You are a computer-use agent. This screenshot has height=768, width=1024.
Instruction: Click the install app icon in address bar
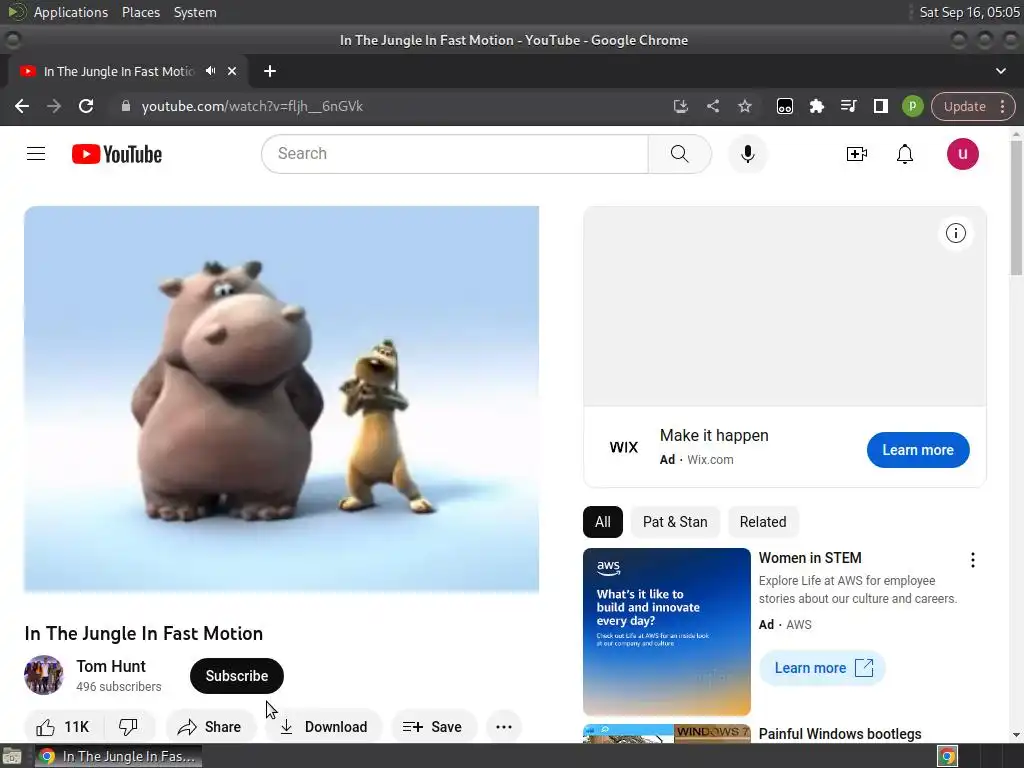(x=680, y=106)
